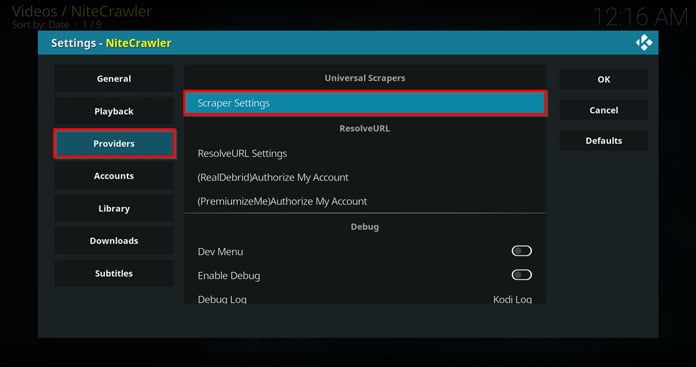The width and height of the screenshot is (696, 367).
Task: Click the Kodi logo icon in header
Action: [644, 43]
